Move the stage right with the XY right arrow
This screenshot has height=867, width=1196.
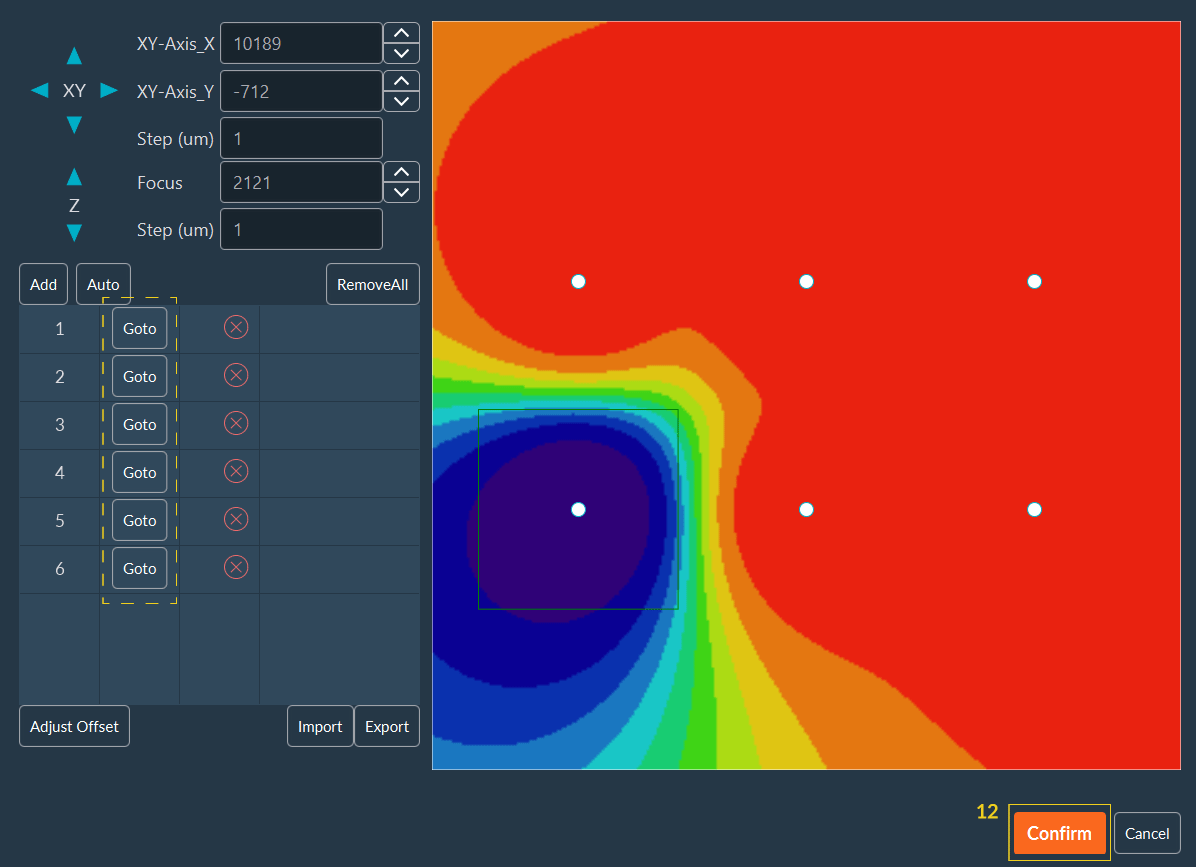coord(110,90)
